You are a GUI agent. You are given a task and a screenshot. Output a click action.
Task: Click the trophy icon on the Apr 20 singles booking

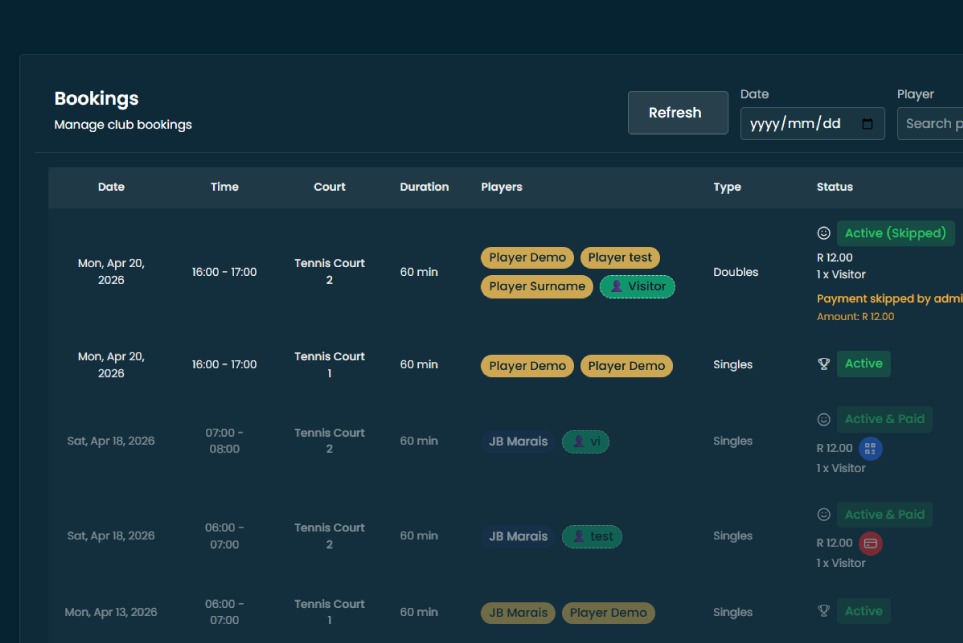[824, 364]
